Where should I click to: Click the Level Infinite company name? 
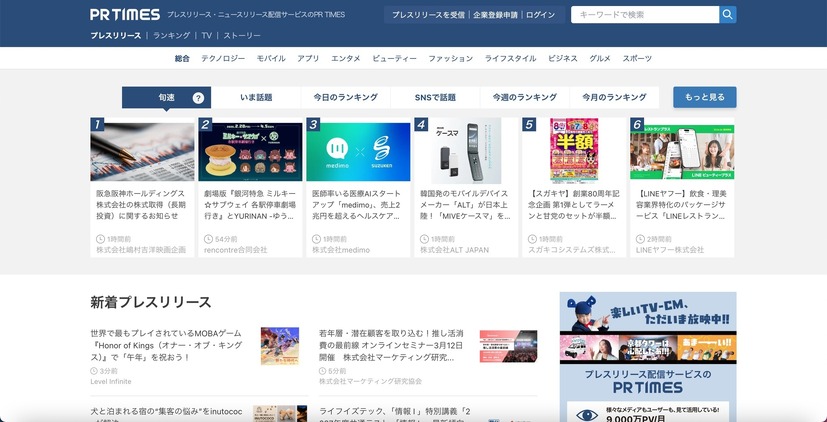(111, 381)
